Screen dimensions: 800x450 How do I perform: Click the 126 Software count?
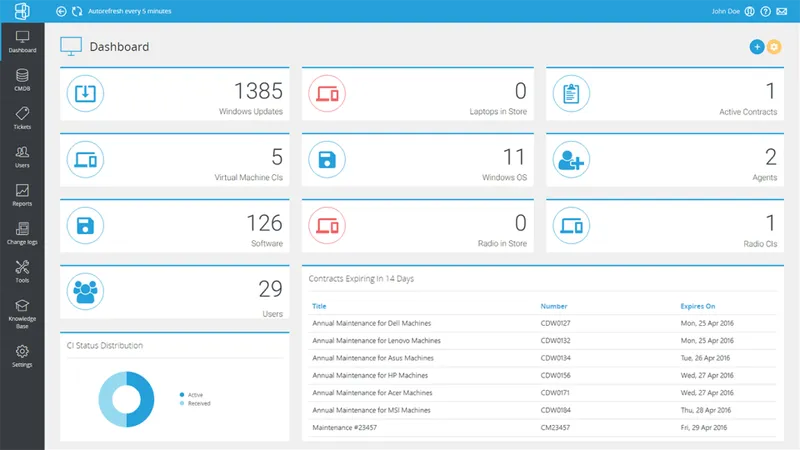point(264,223)
